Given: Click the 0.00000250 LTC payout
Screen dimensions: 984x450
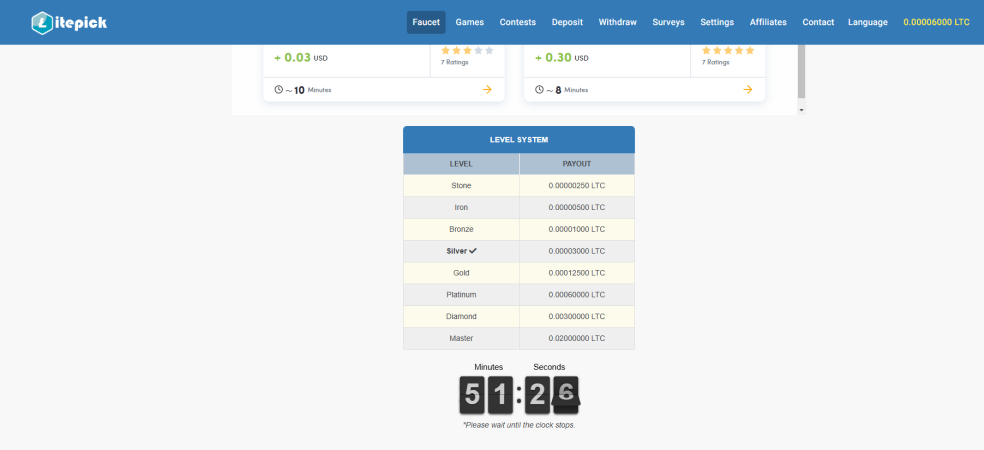Looking at the screenshot, I should pyautogui.click(x=577, y=186).
